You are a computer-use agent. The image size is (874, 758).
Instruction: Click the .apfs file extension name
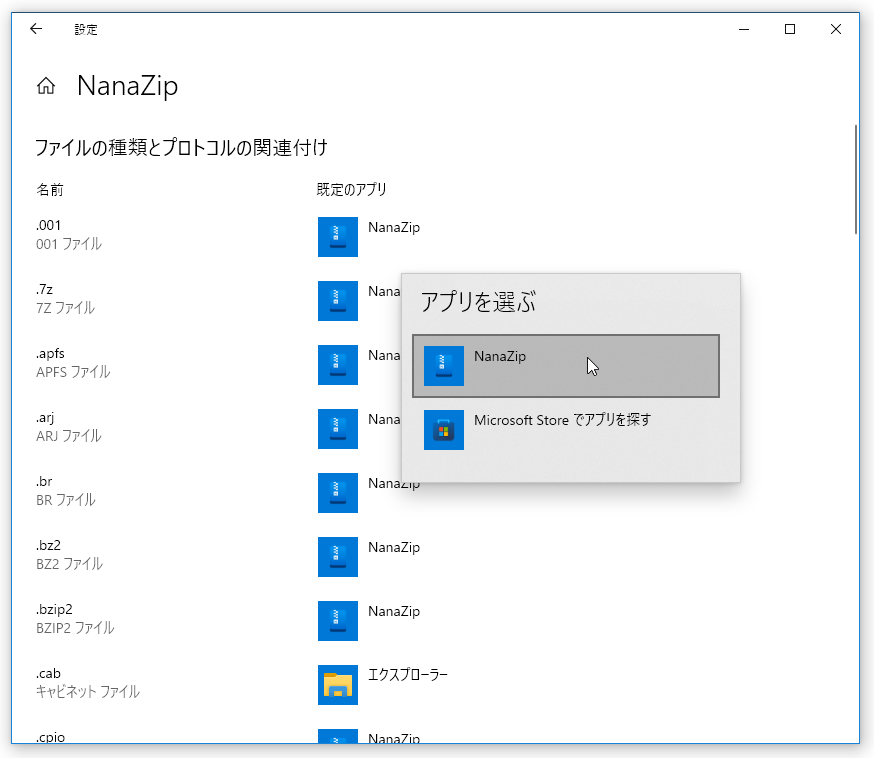click(50, 353)
